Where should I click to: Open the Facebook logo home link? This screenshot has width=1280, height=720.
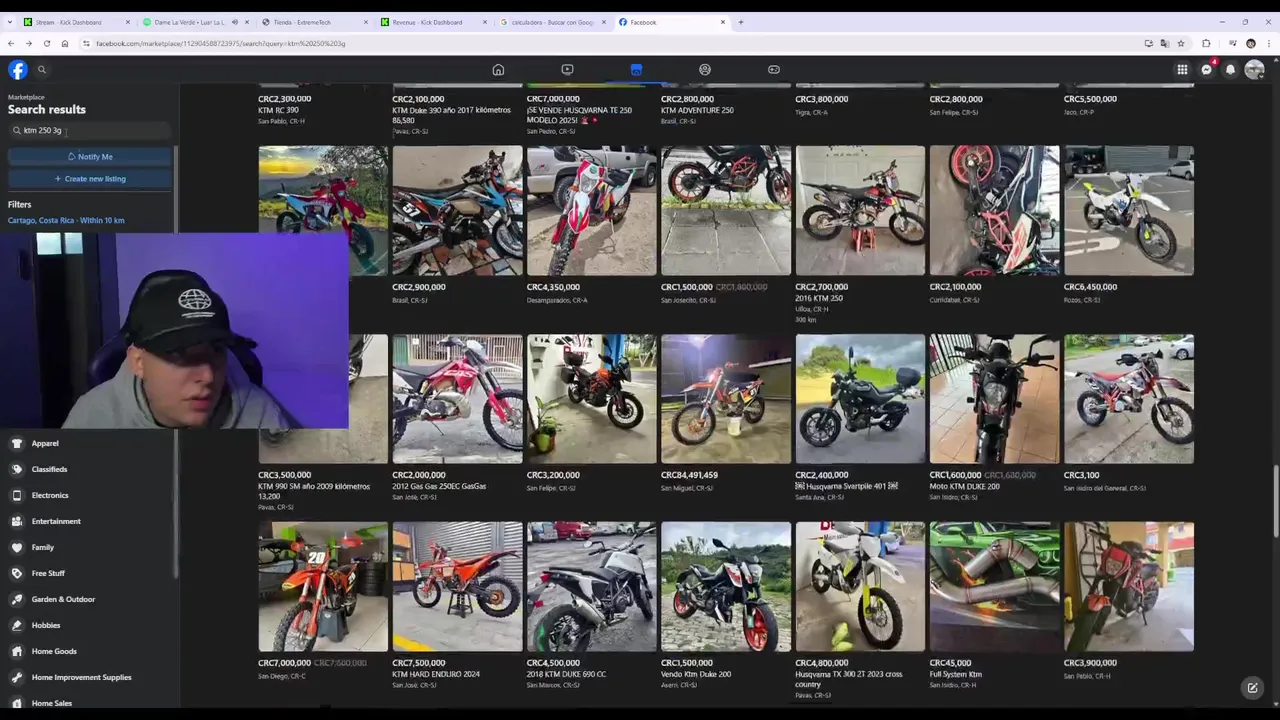coord(18,69)
